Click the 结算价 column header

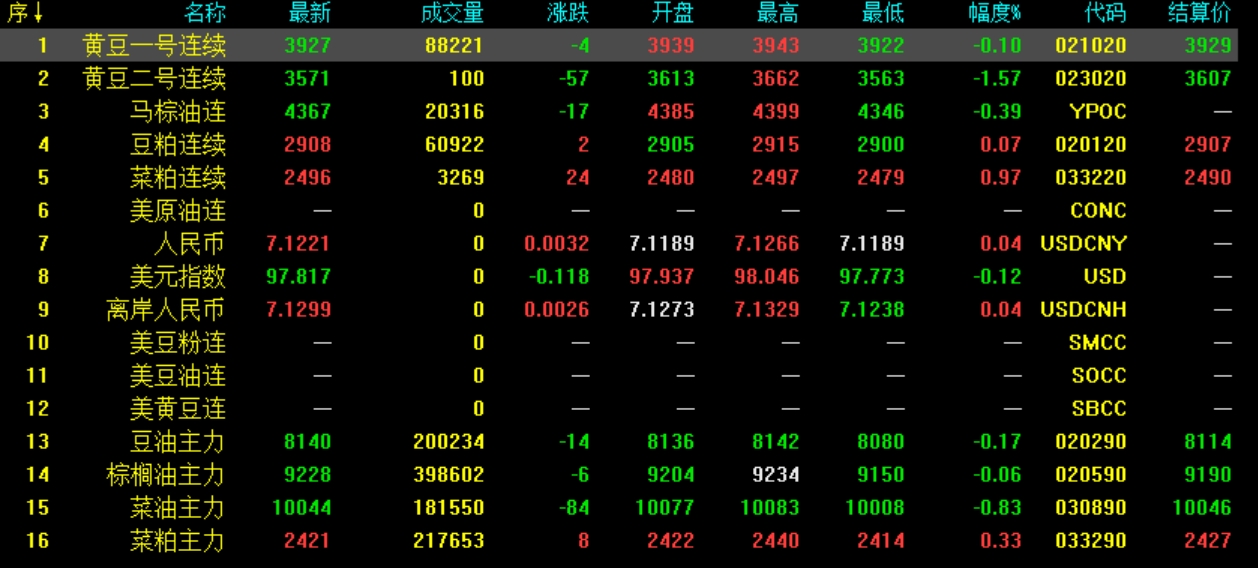click(1200, 13)
